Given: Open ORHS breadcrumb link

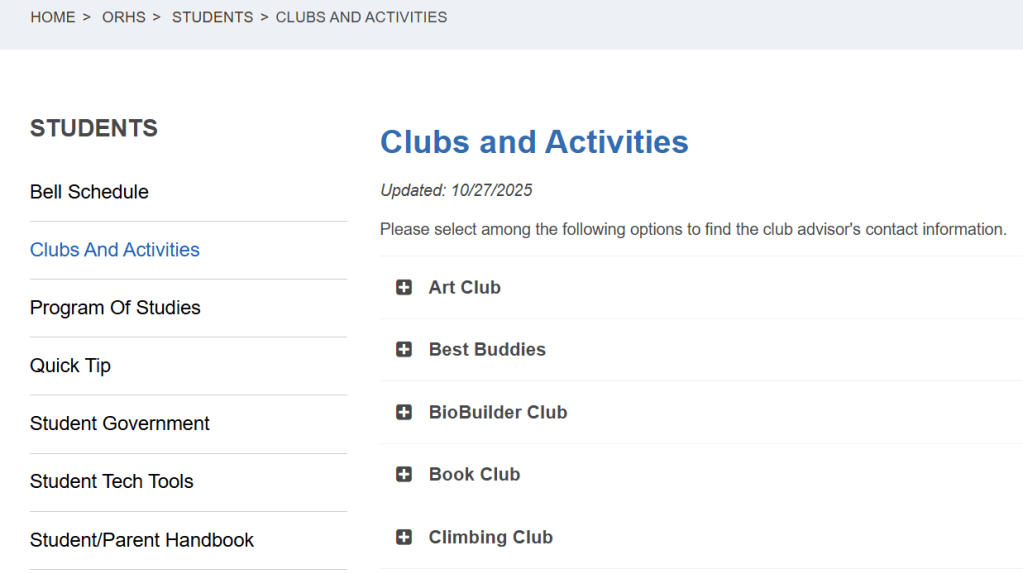Looking at the screenshot, I should tap(124, 17).
